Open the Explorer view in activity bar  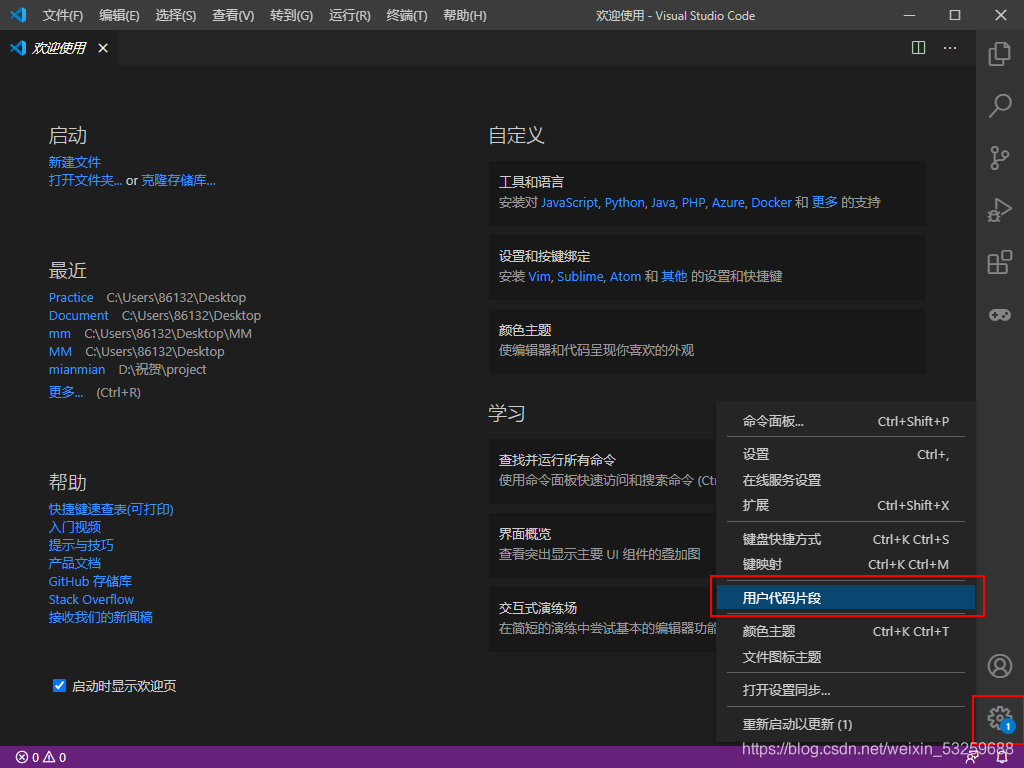pyautogui.click(x=999, y=54)
